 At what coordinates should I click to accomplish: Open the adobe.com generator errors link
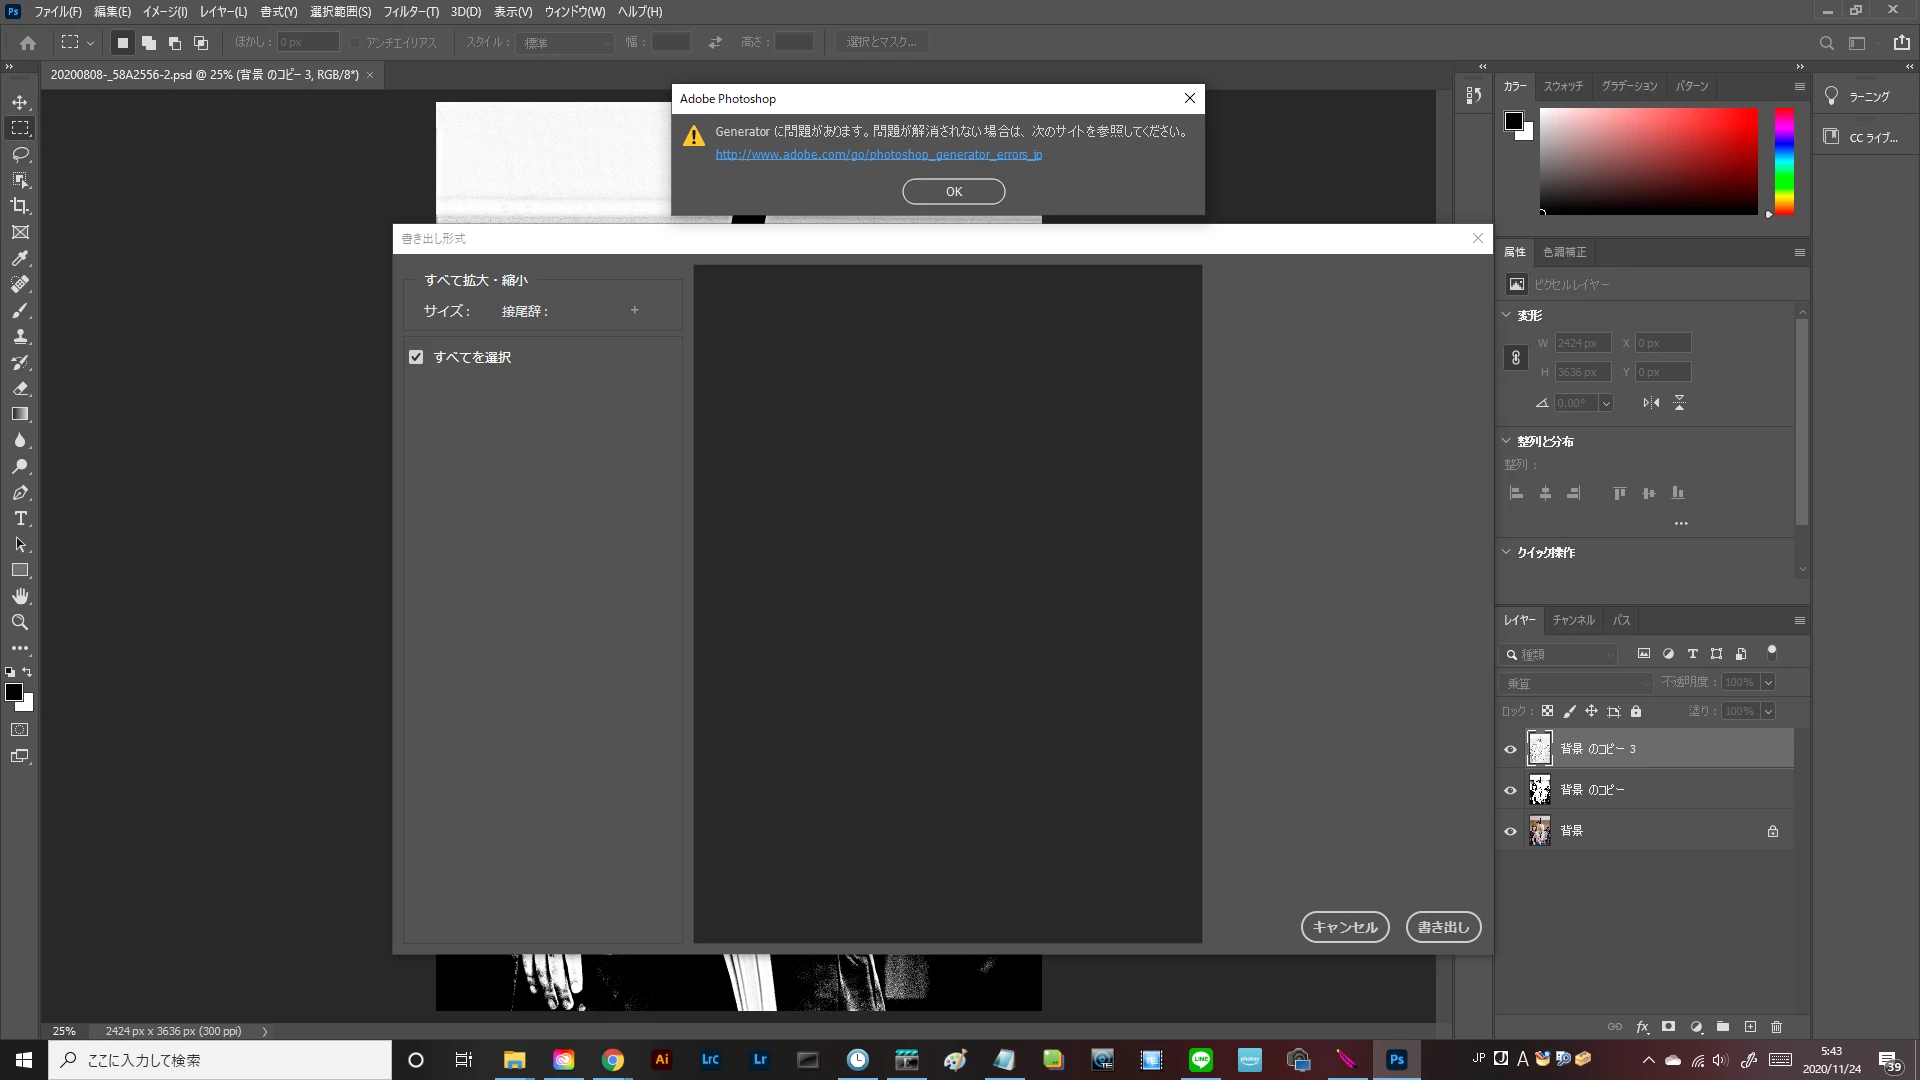(x=878, y=155)
